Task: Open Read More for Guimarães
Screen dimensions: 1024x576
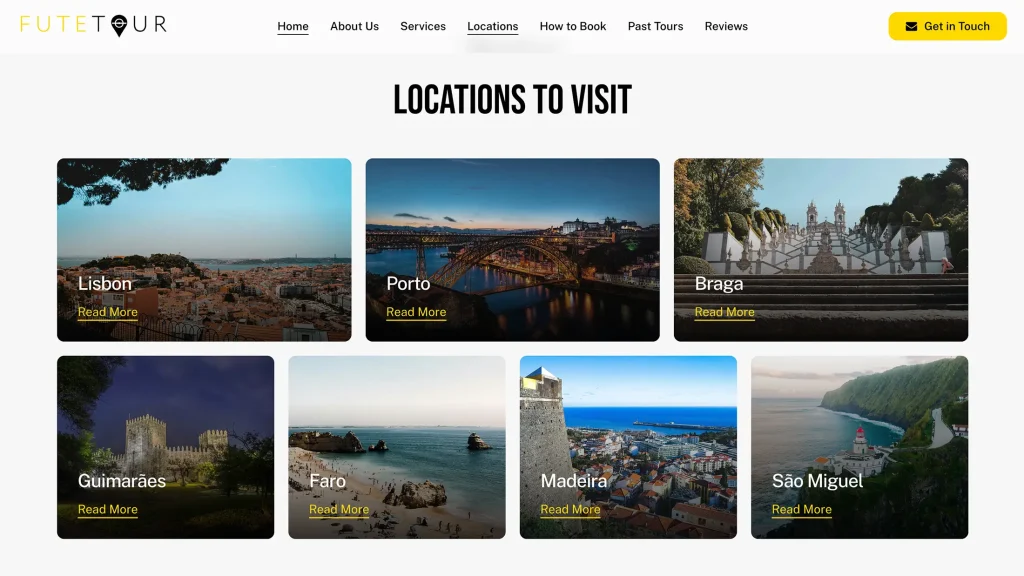Action: [x=107, y=510]
